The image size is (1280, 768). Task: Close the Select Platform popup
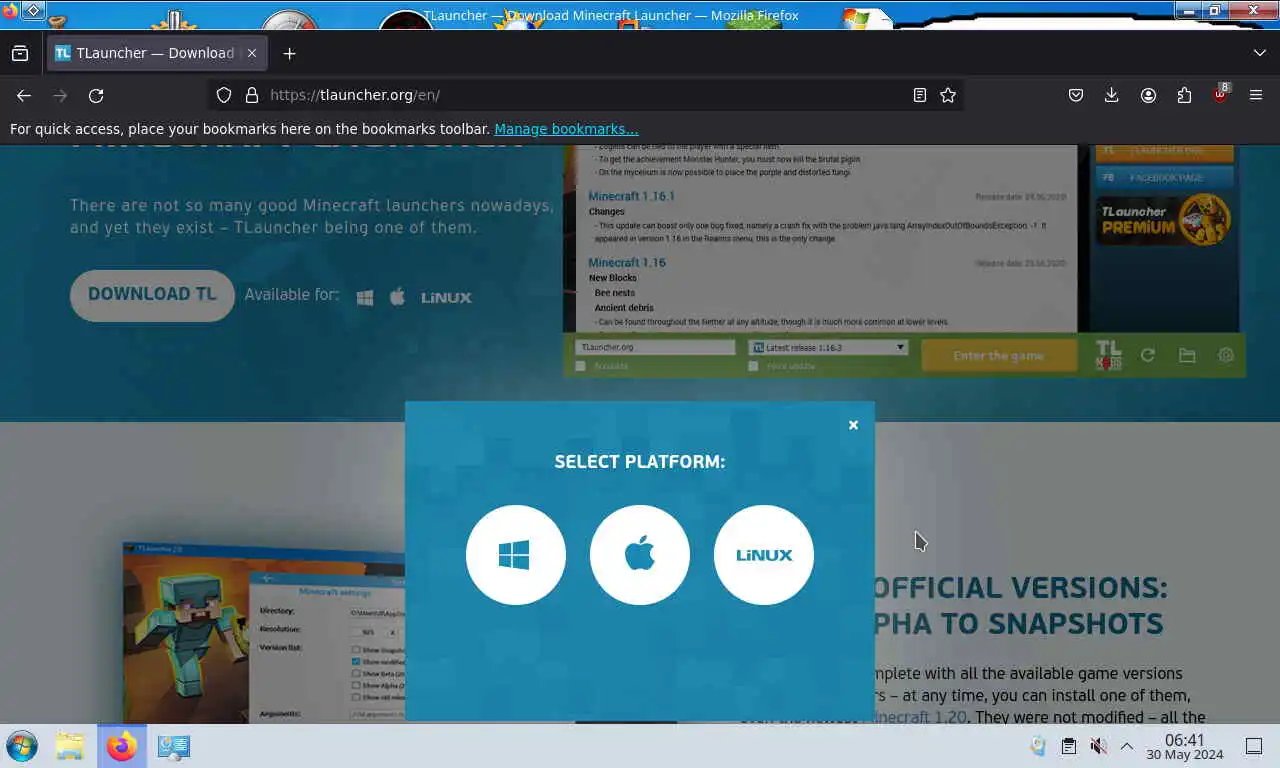853,425
